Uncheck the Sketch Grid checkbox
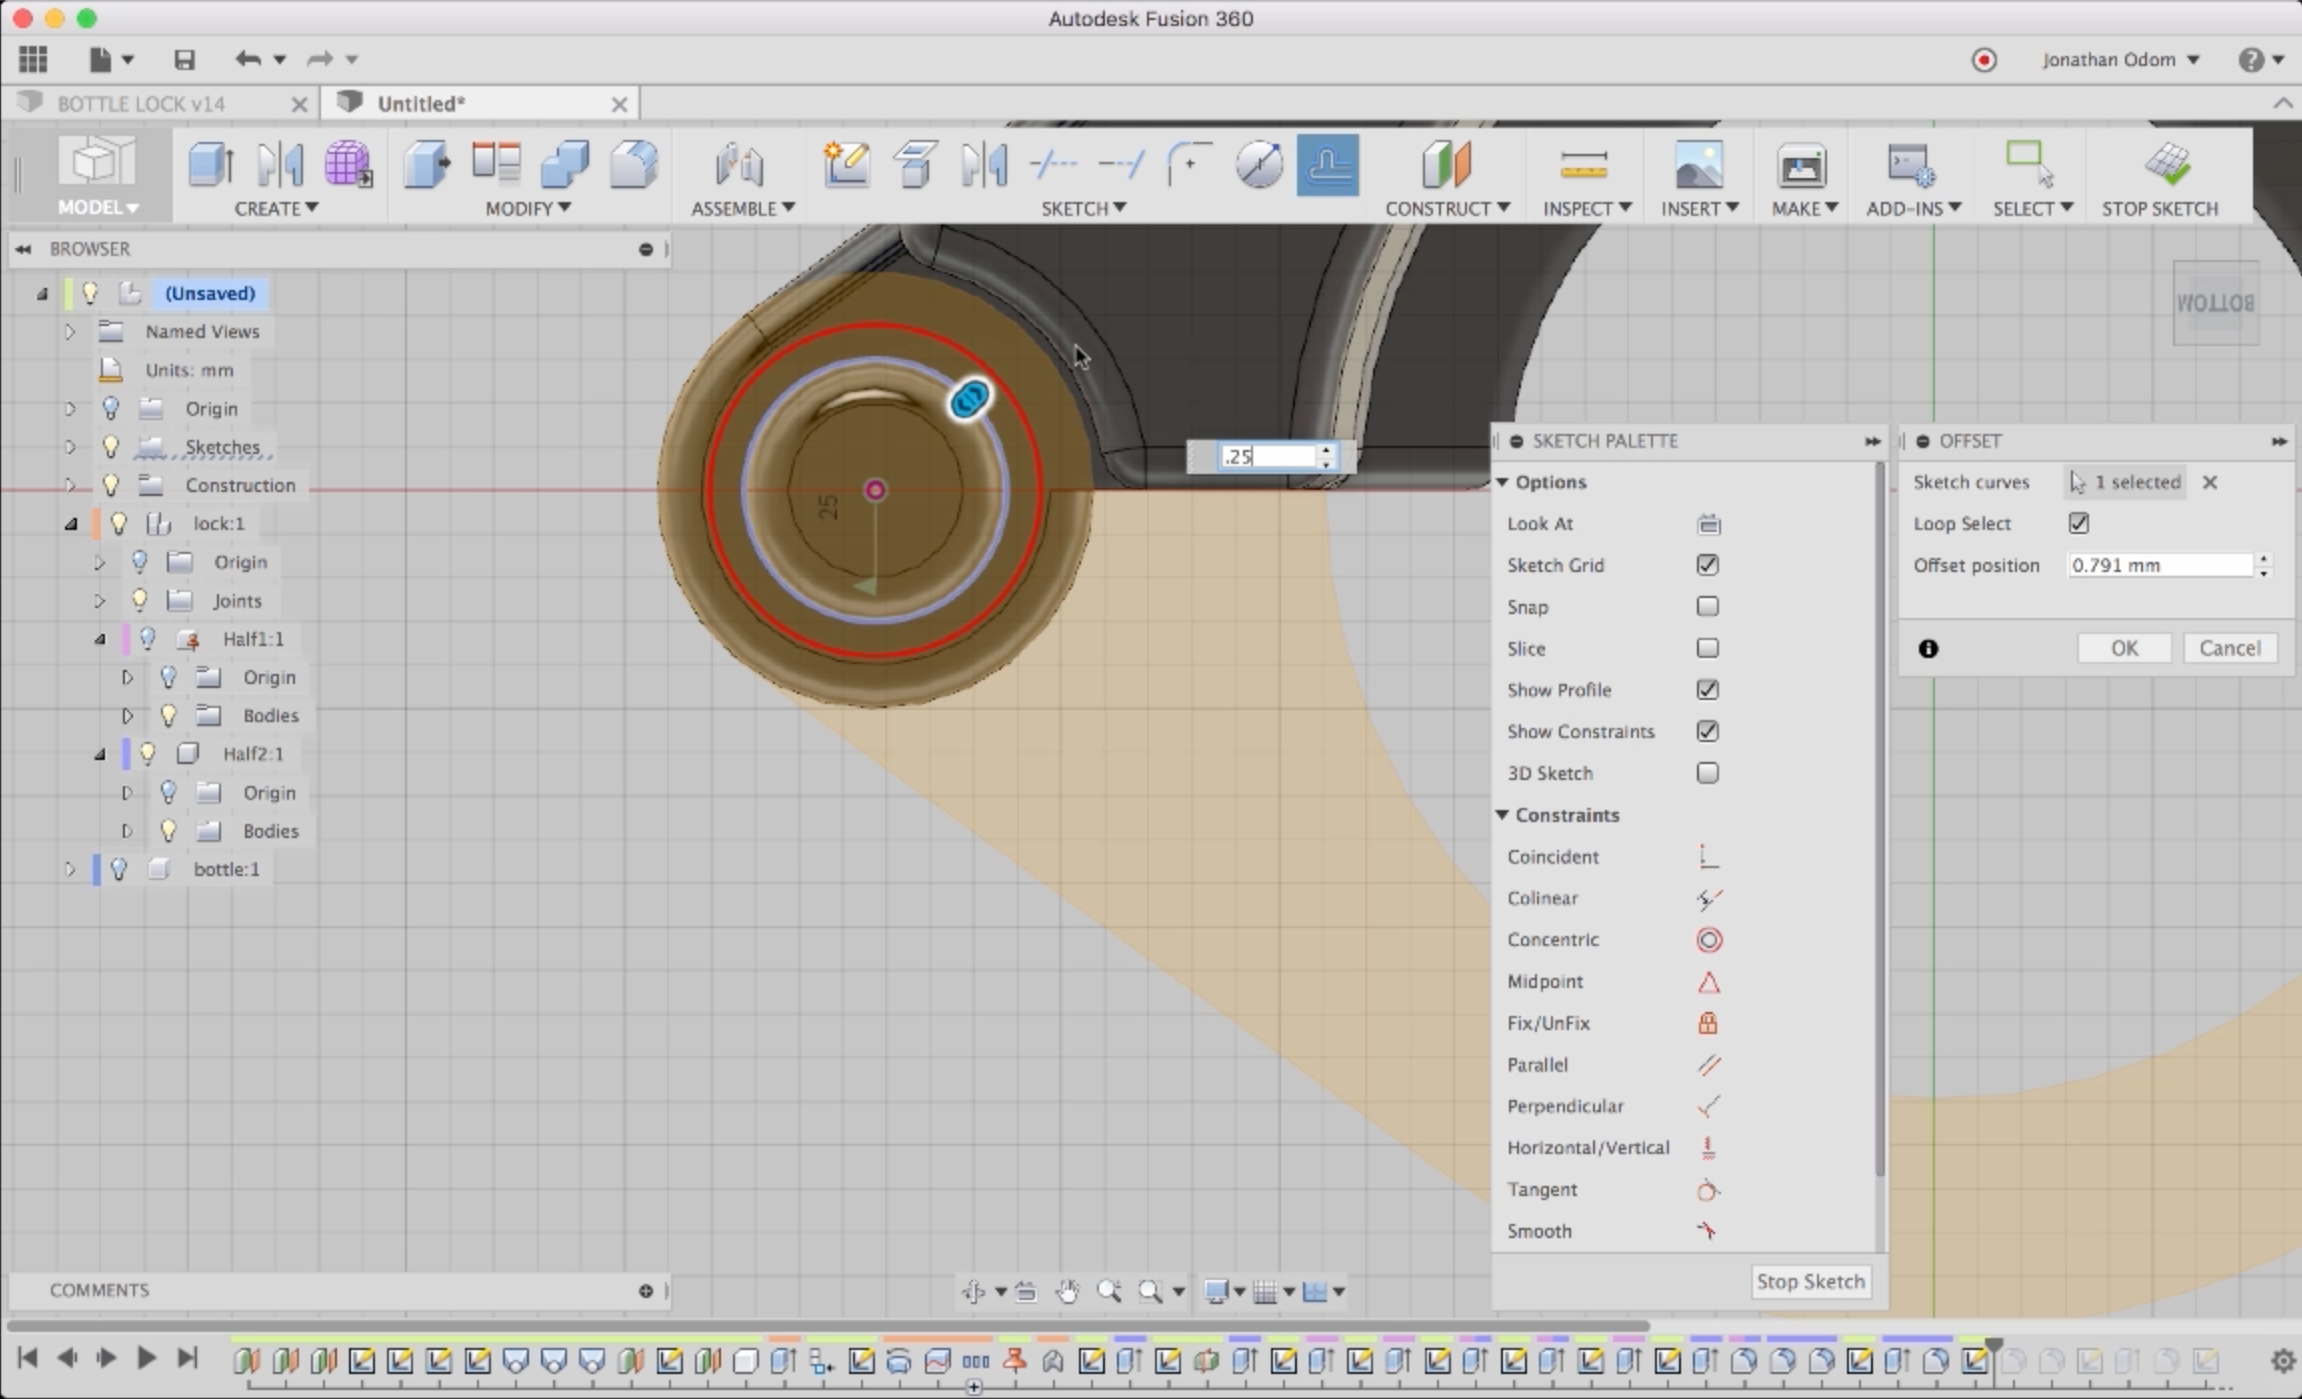This screenshot has width=2302, height=1399. tap(1707, 565)
